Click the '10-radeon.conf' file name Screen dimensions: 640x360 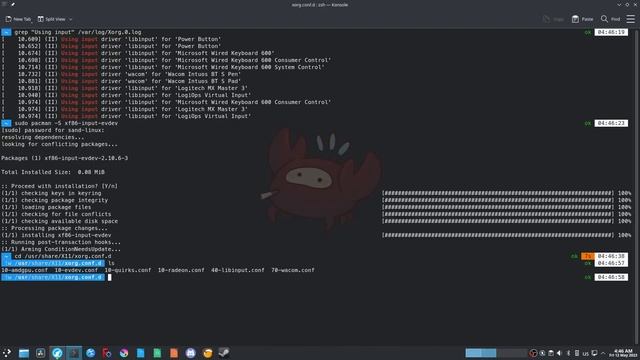point(181,270)
